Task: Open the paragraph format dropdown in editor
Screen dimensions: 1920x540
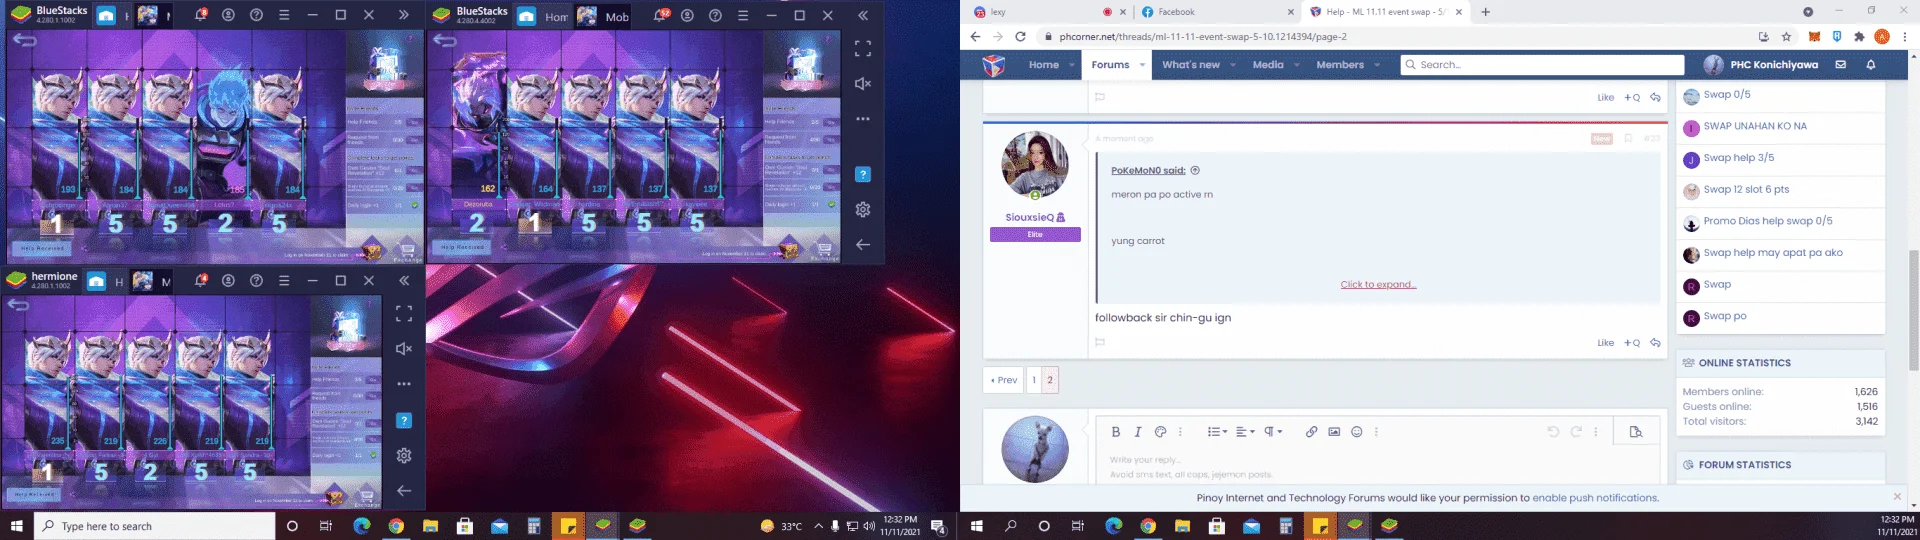Action: [1273, 432]
